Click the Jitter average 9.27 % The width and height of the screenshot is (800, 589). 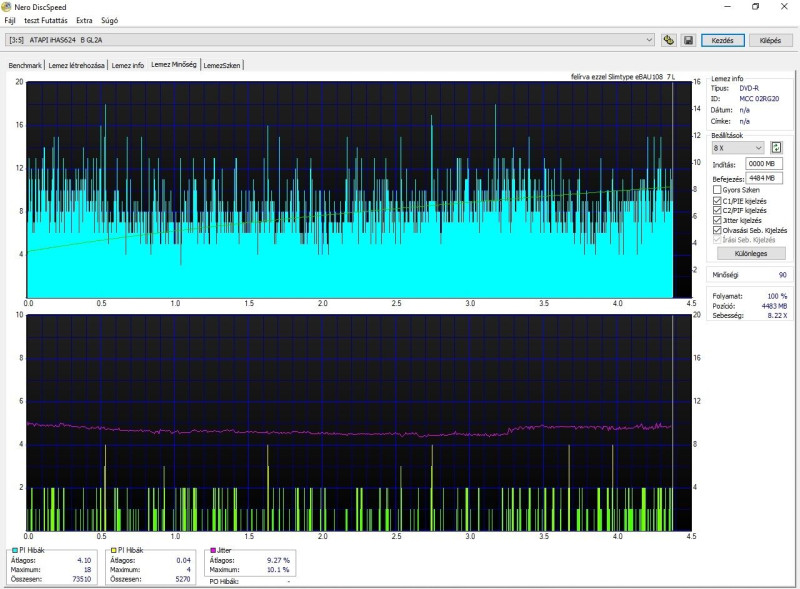pos(278,560)
